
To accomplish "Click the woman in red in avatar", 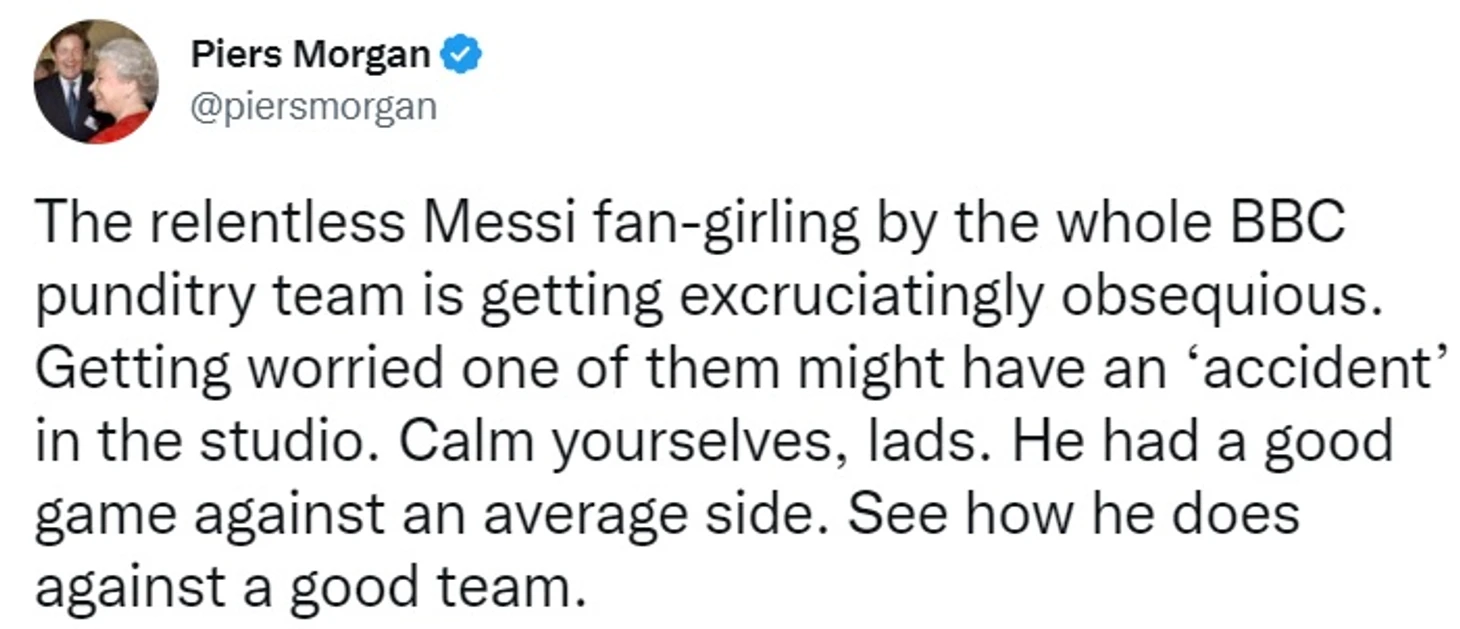I will [122, 88].
